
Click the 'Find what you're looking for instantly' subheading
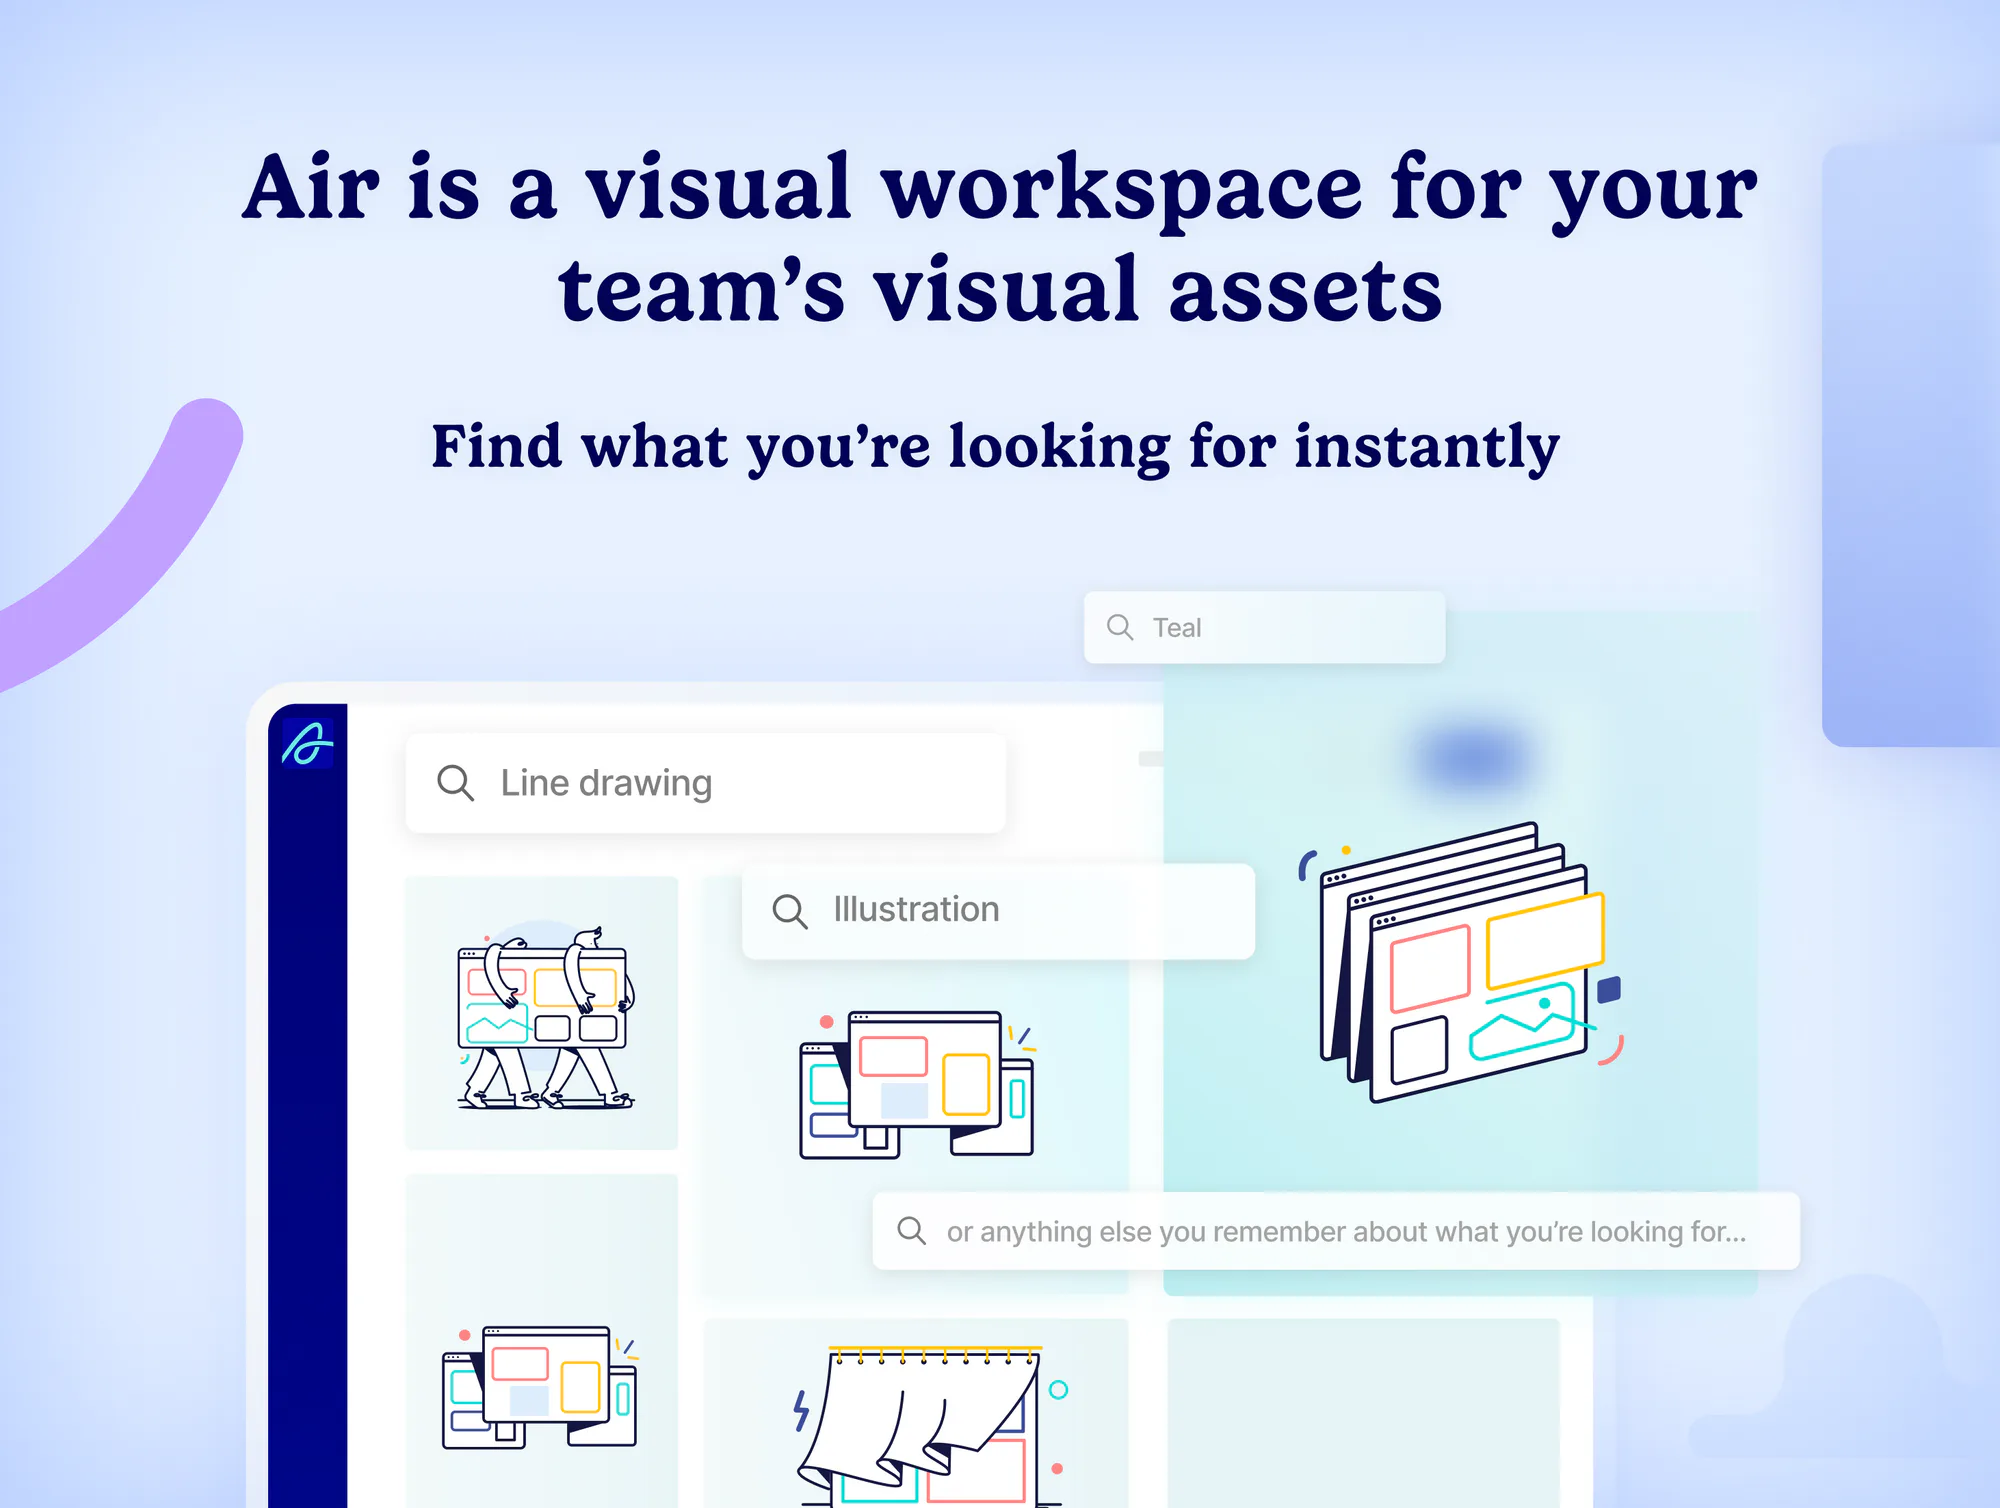995,447
